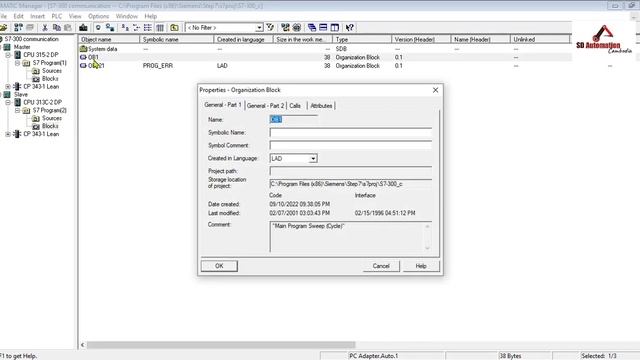The height and width of the screenshot is (360, 640).
Task: Click the Tile Horizontally toolbar icon
Action: (x=323, y=27)
